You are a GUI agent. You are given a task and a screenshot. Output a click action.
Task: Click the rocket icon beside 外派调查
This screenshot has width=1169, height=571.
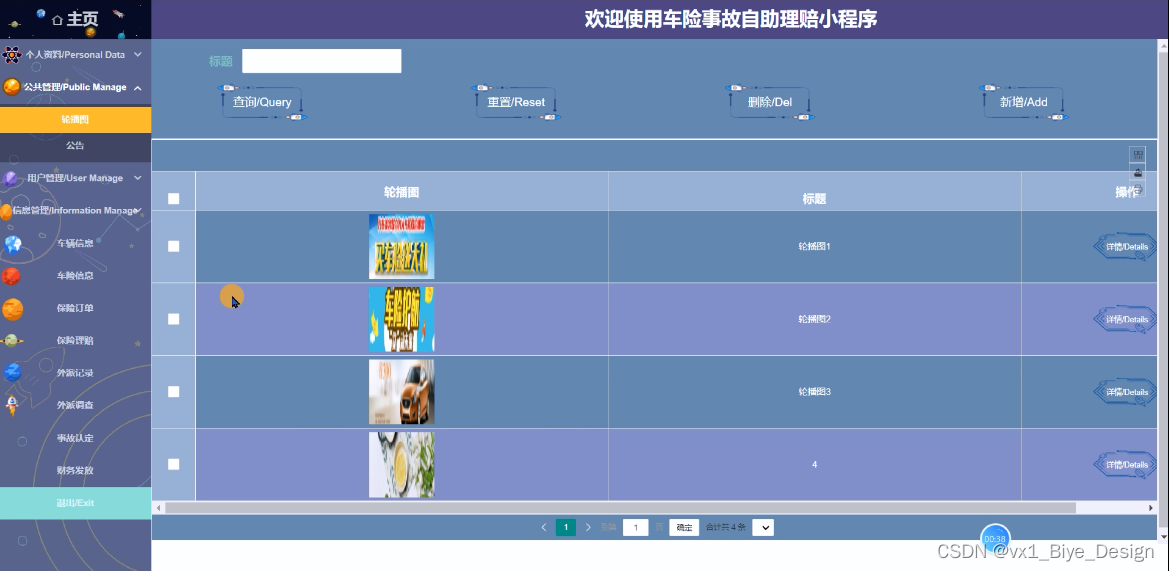coord(12,406)
